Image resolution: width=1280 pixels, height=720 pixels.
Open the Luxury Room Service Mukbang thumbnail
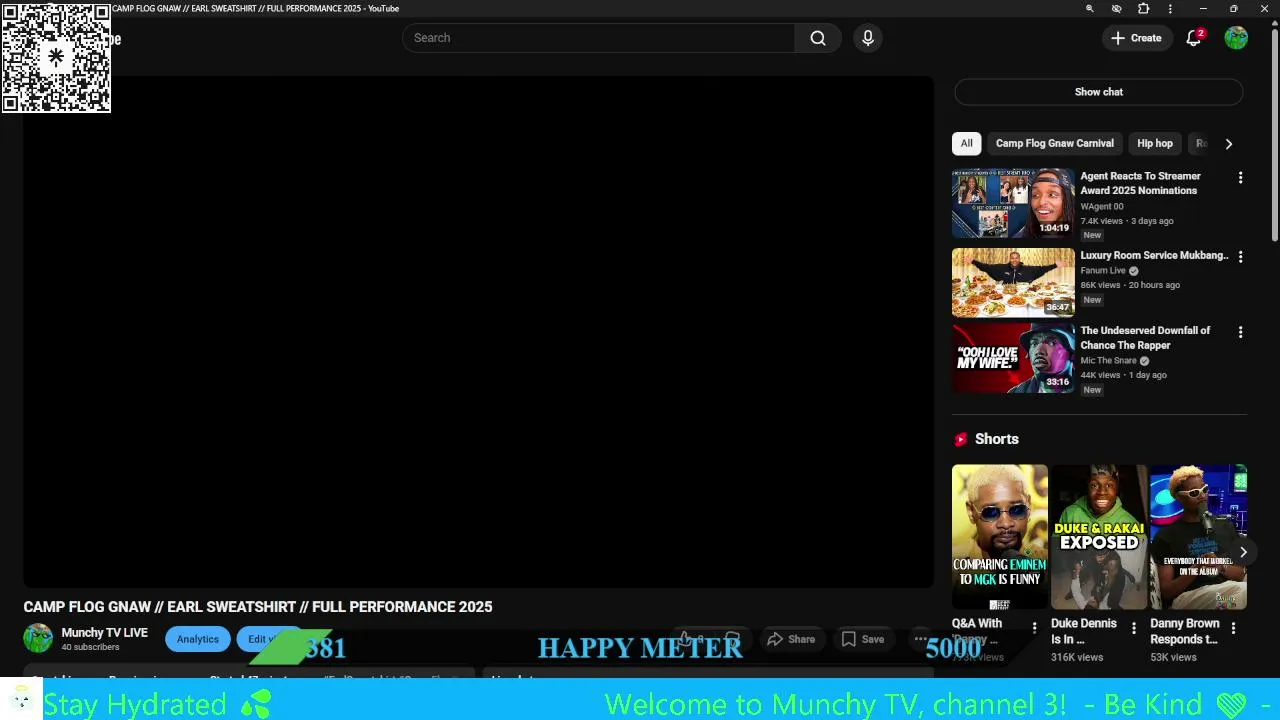(x=1013, y=282)
